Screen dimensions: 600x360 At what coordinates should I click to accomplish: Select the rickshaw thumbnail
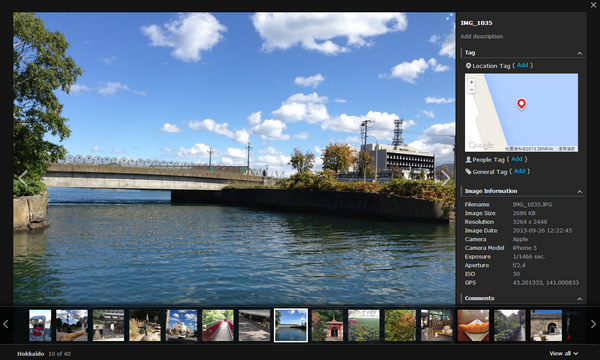point(40,326)
